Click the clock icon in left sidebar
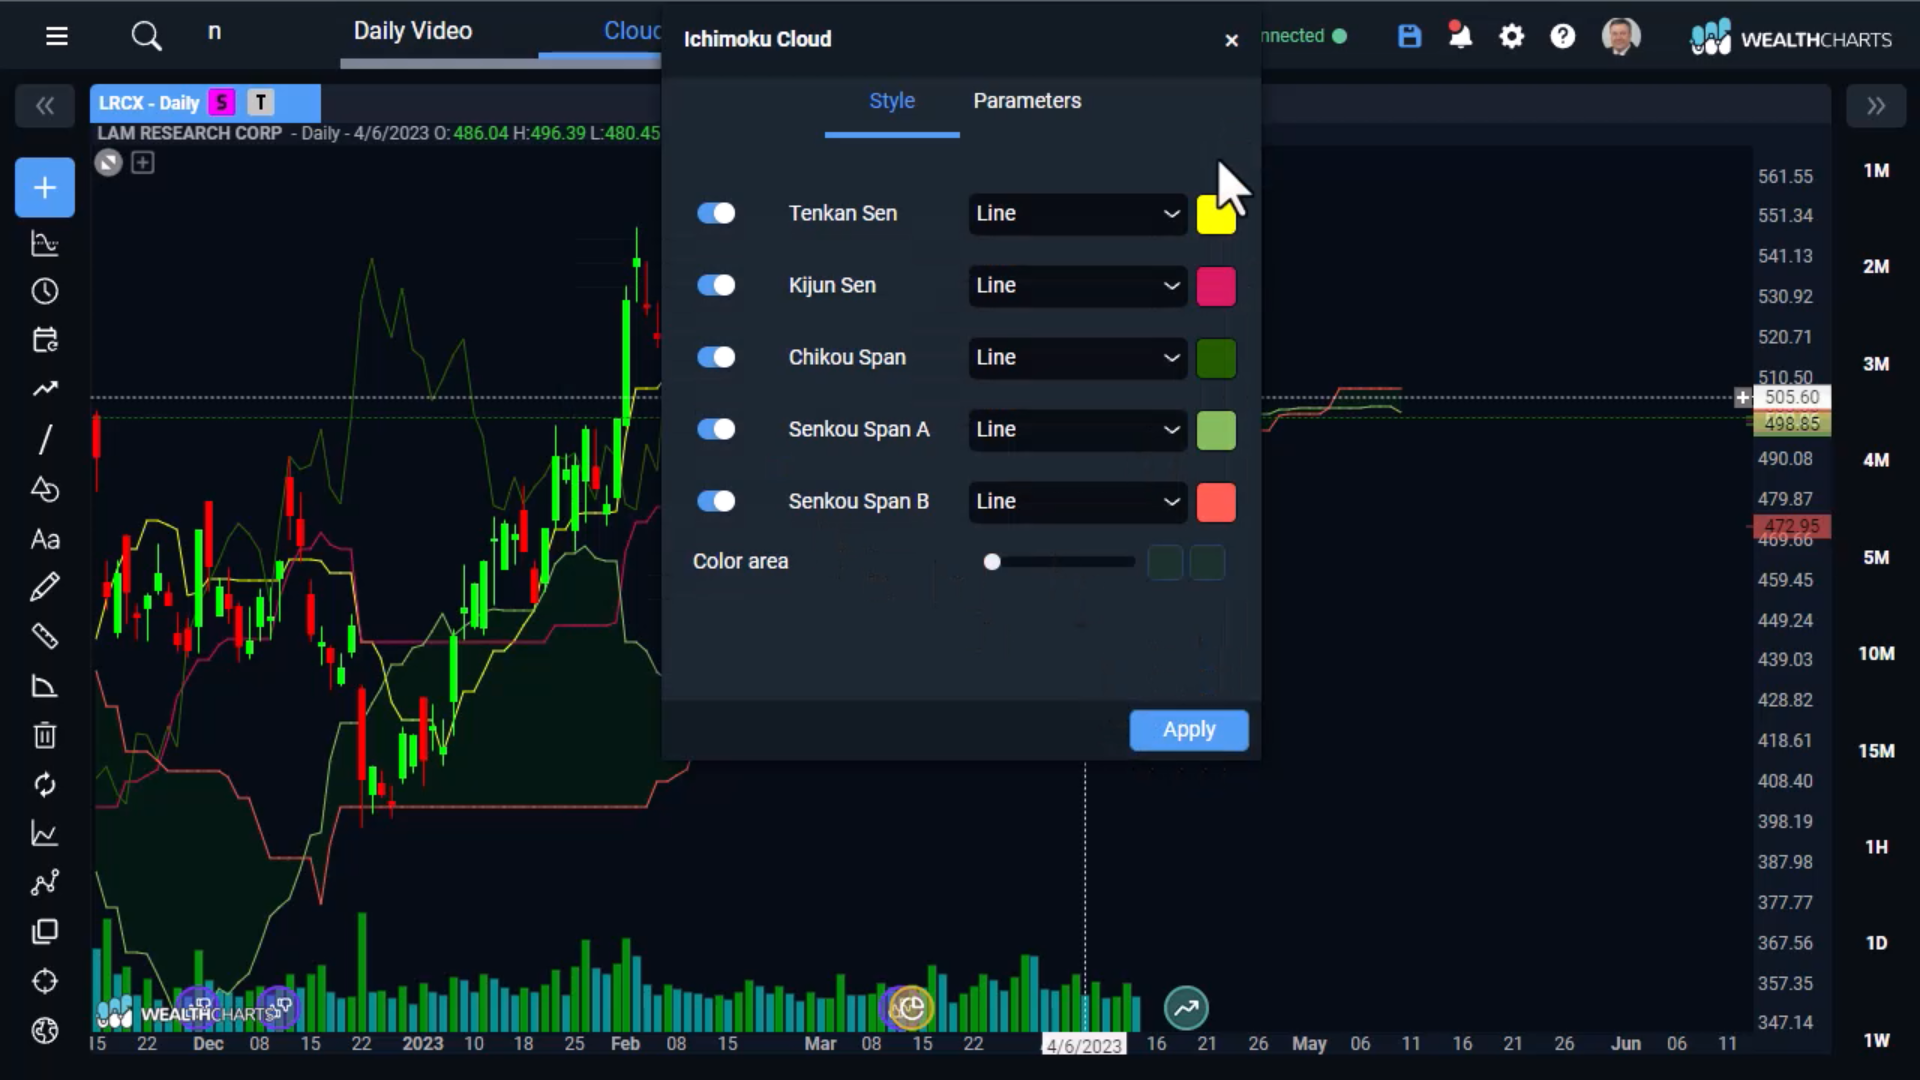The image size is (1920, 1080). click(x=45, y=291)
